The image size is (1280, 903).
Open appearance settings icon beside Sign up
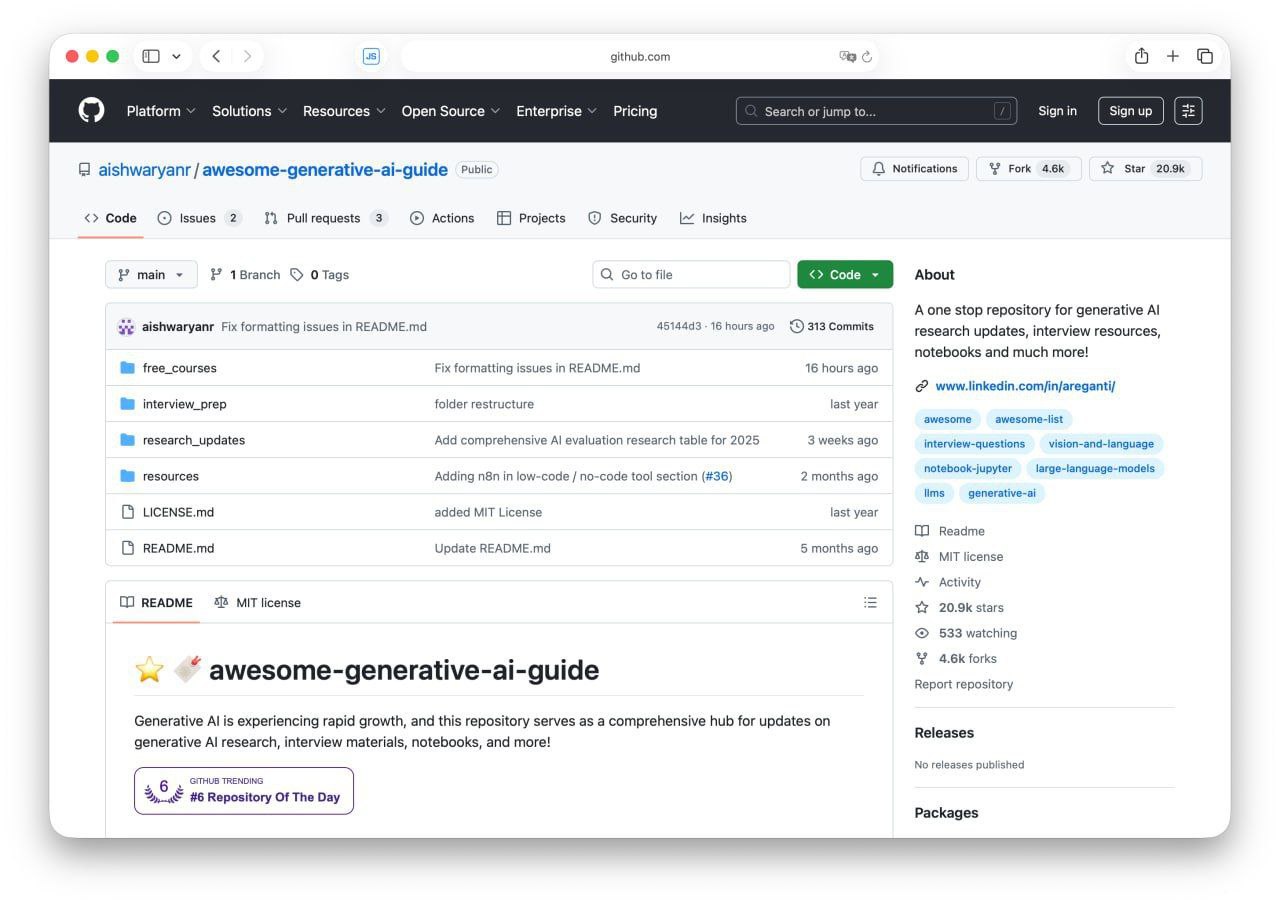point(1188,111)
